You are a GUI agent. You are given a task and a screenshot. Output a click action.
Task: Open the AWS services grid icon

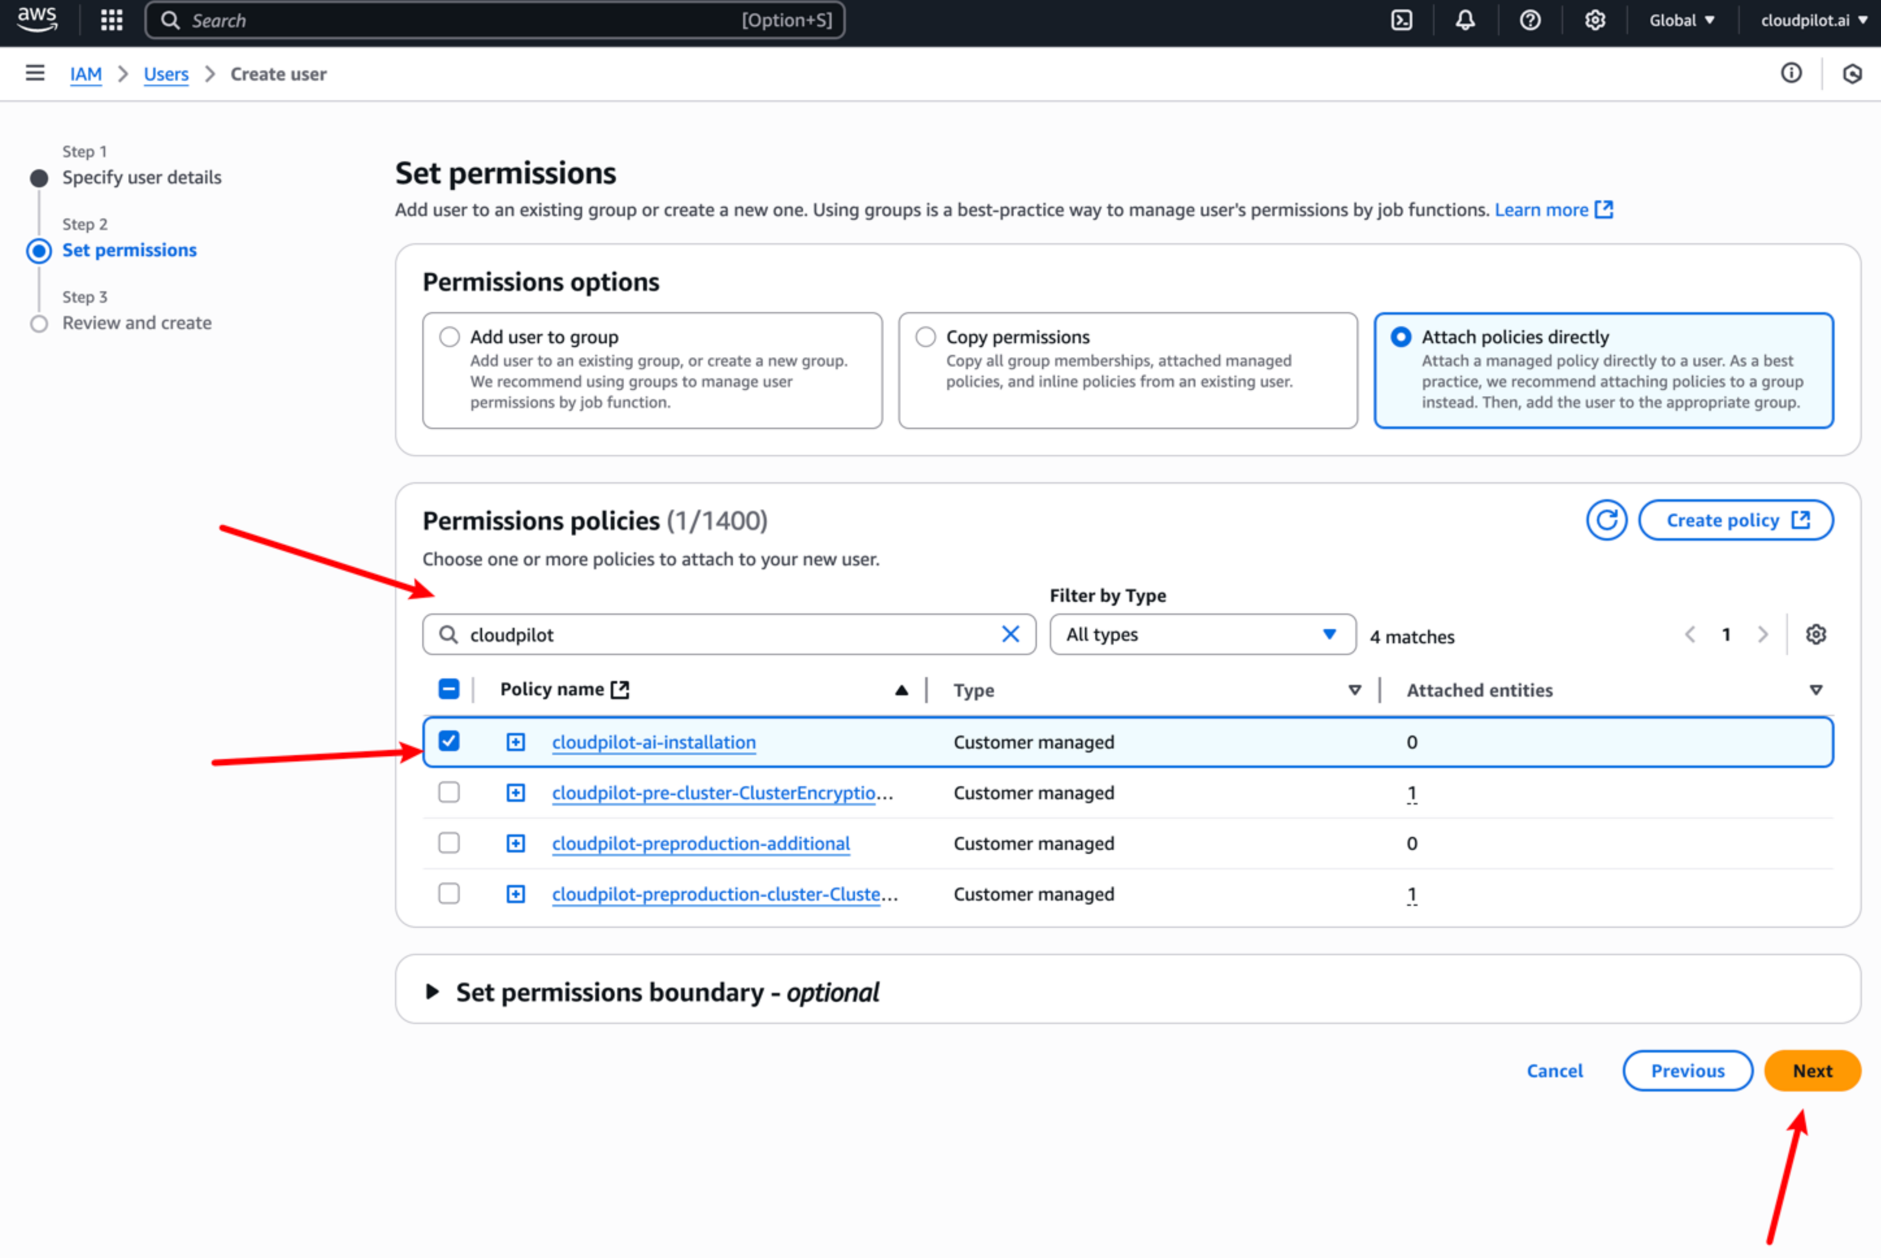(111, 20)
